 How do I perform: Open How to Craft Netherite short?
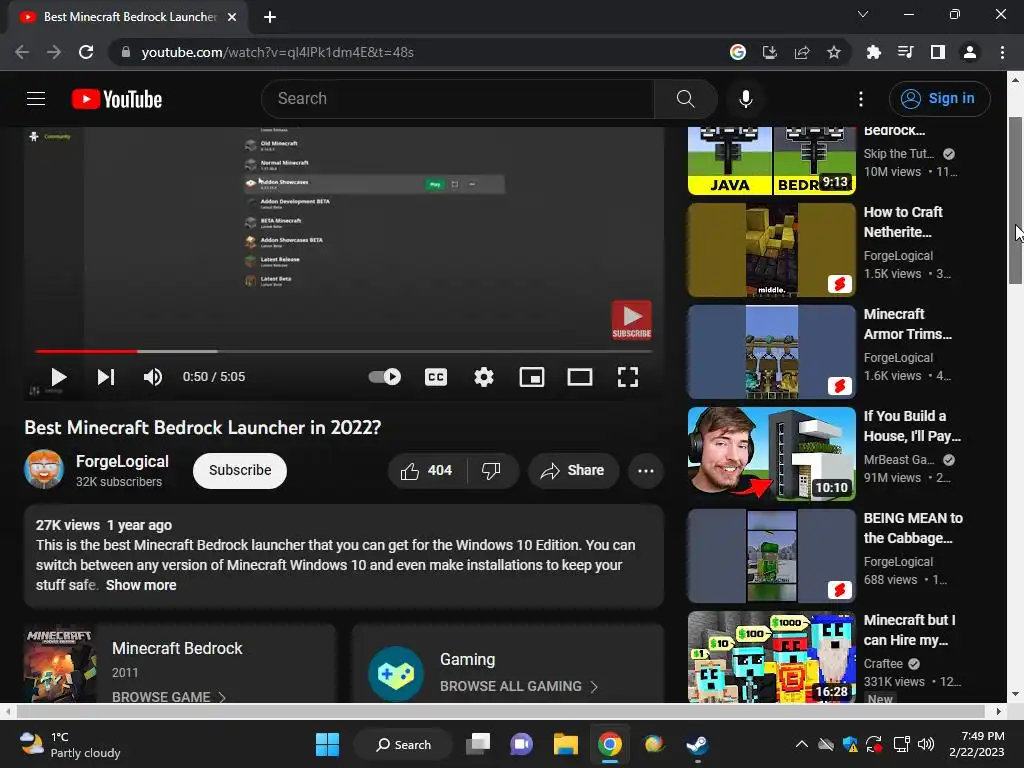pos(771,250)
